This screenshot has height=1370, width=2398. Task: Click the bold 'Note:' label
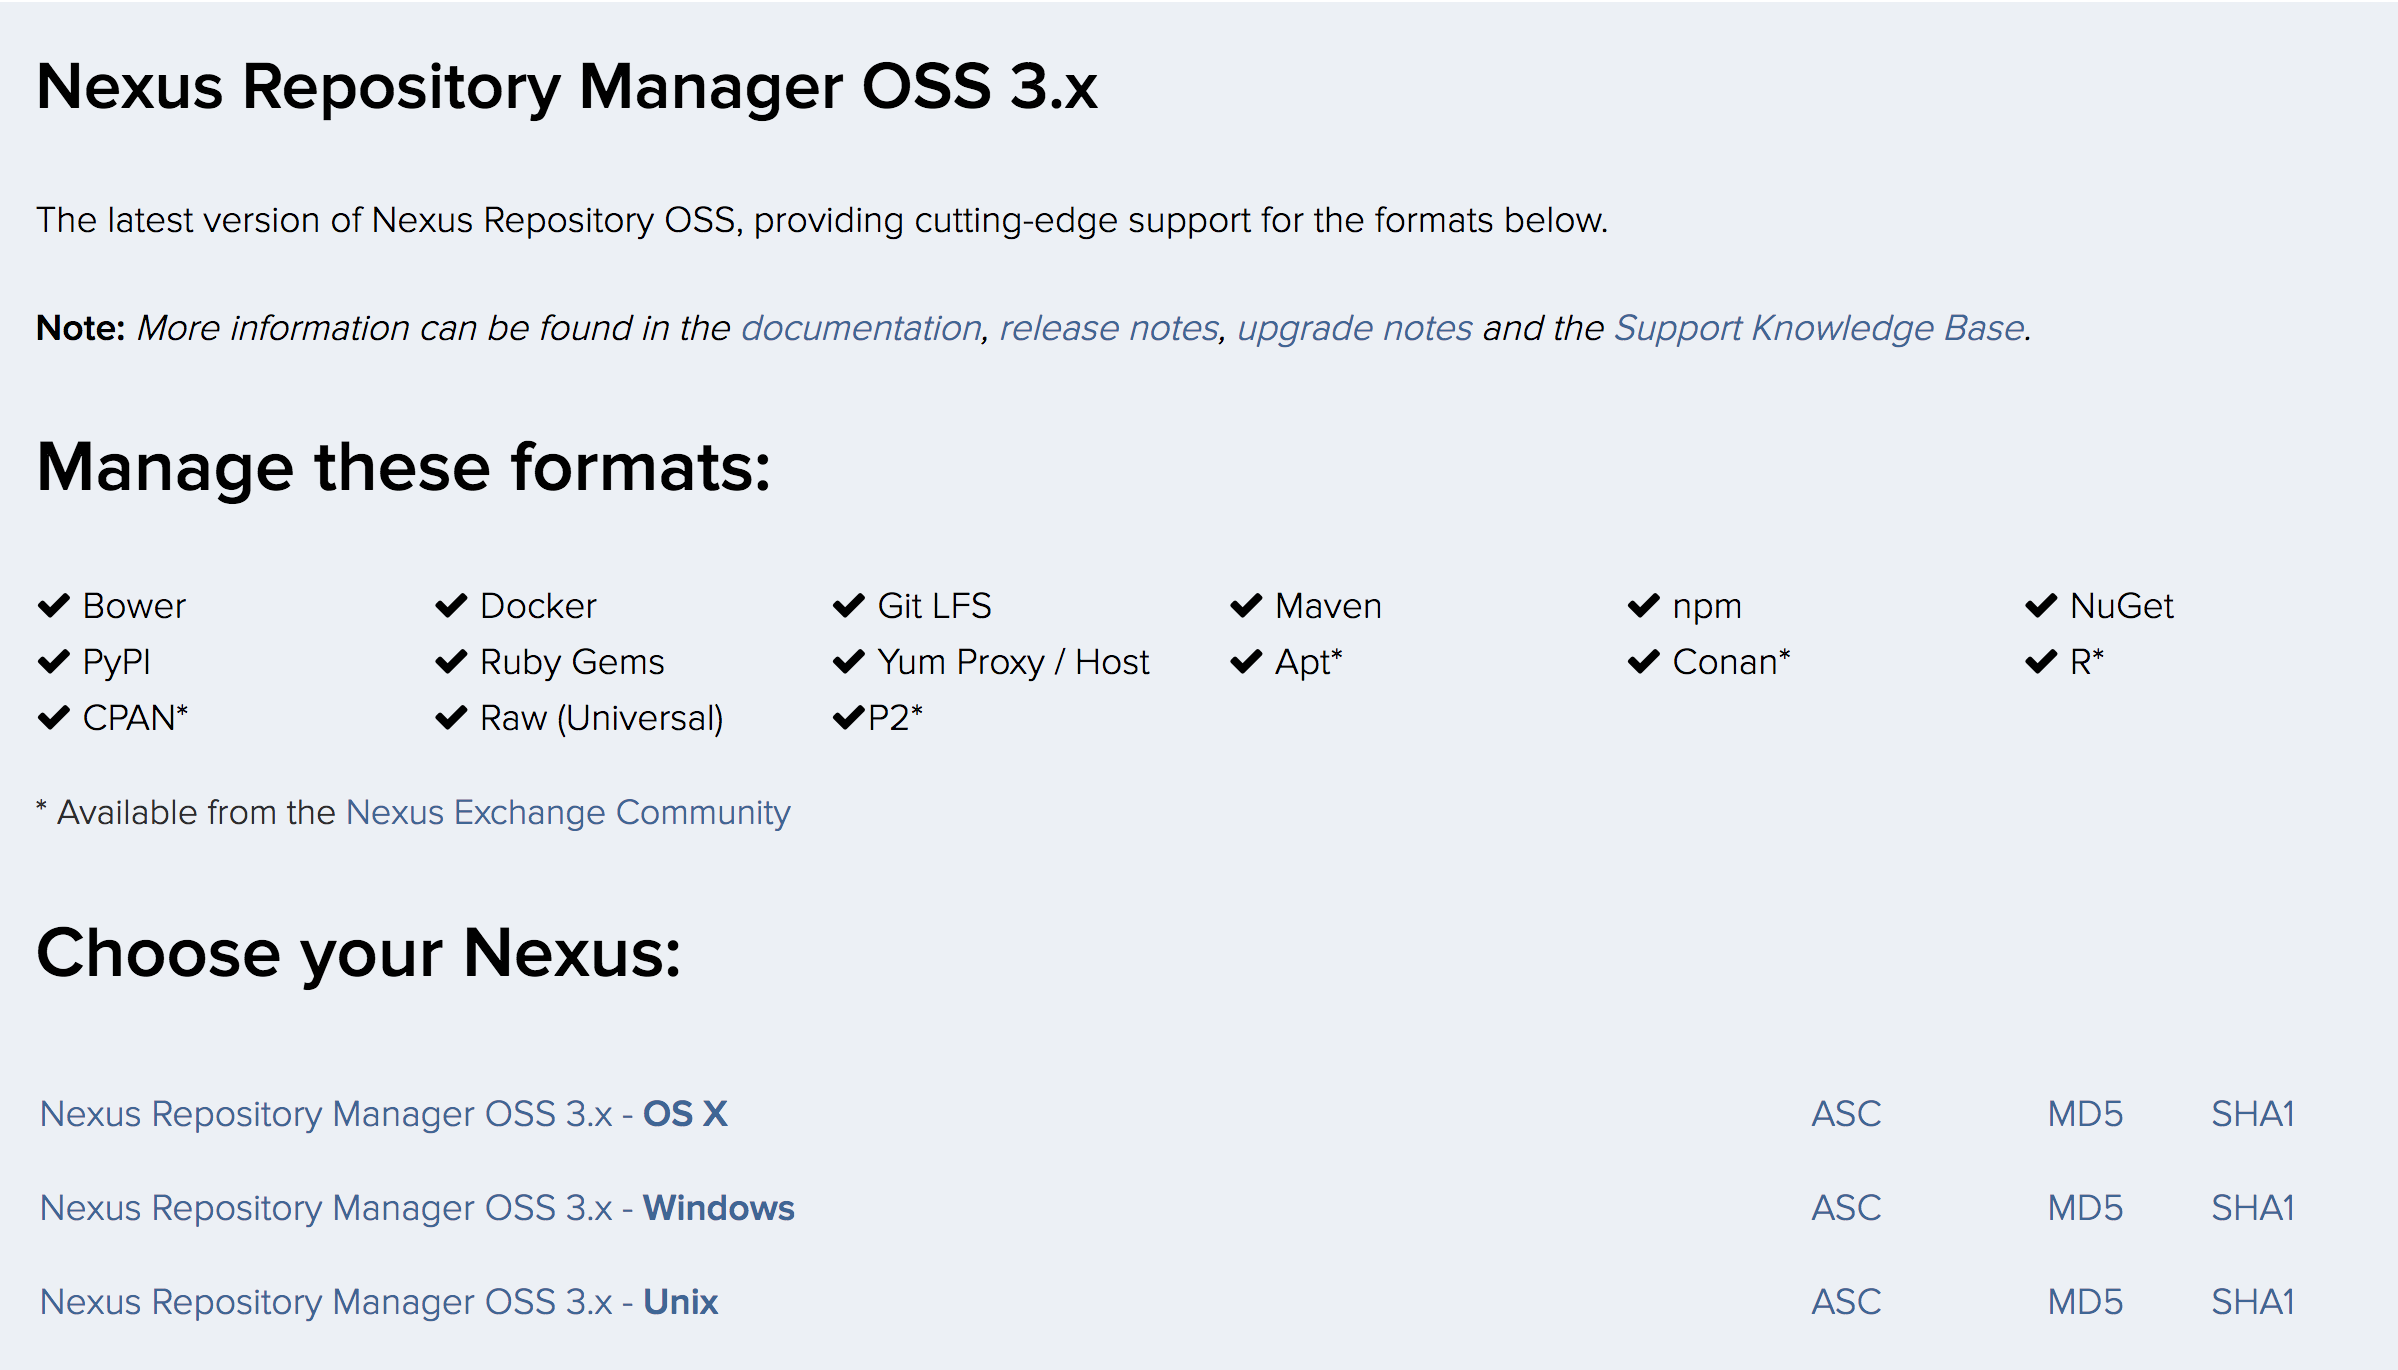tap(80, 328)
